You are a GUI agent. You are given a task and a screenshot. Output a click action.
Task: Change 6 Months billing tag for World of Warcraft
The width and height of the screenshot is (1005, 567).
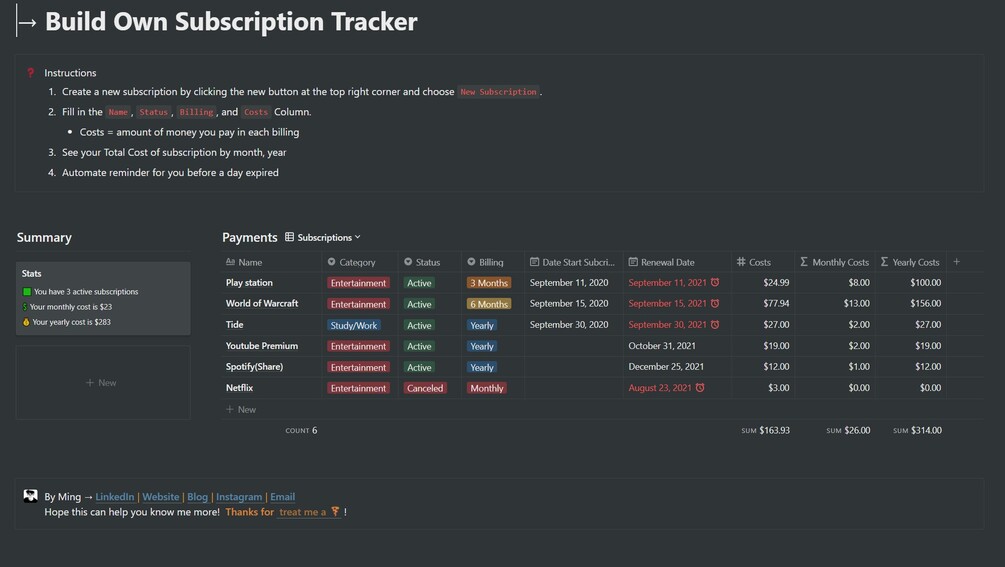[488, 304]
